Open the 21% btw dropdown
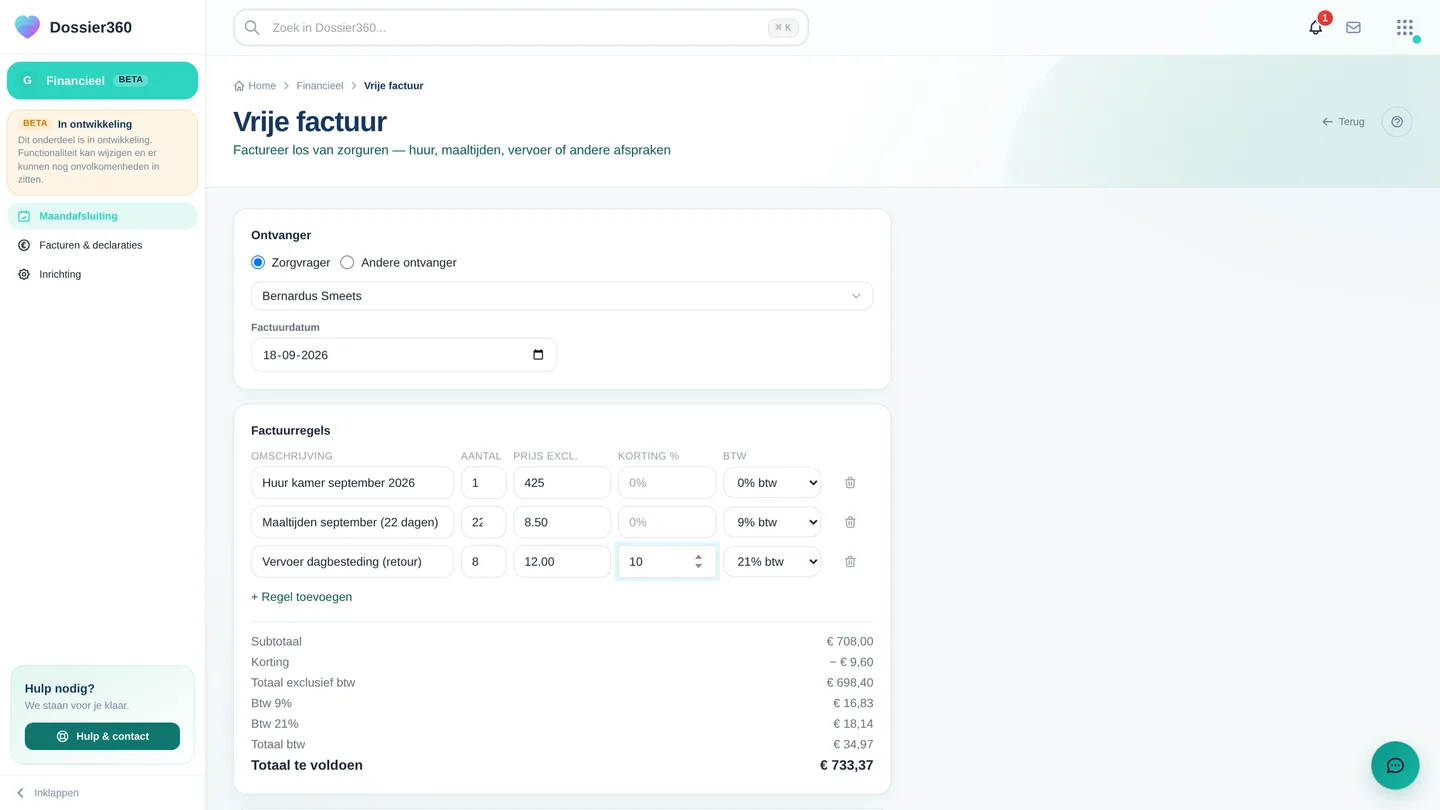The height and width of the screenshot is (810, 1440). point(772,562)
